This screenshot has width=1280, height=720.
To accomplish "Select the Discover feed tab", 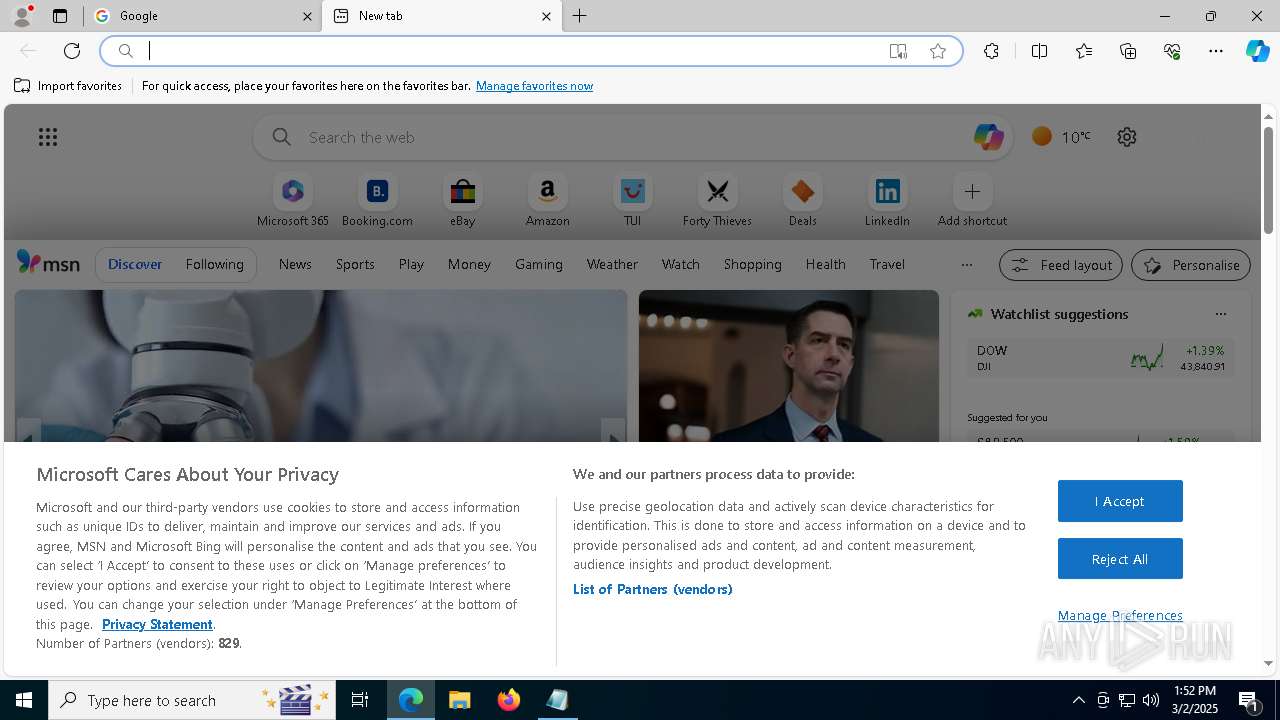I will point(135,264).
